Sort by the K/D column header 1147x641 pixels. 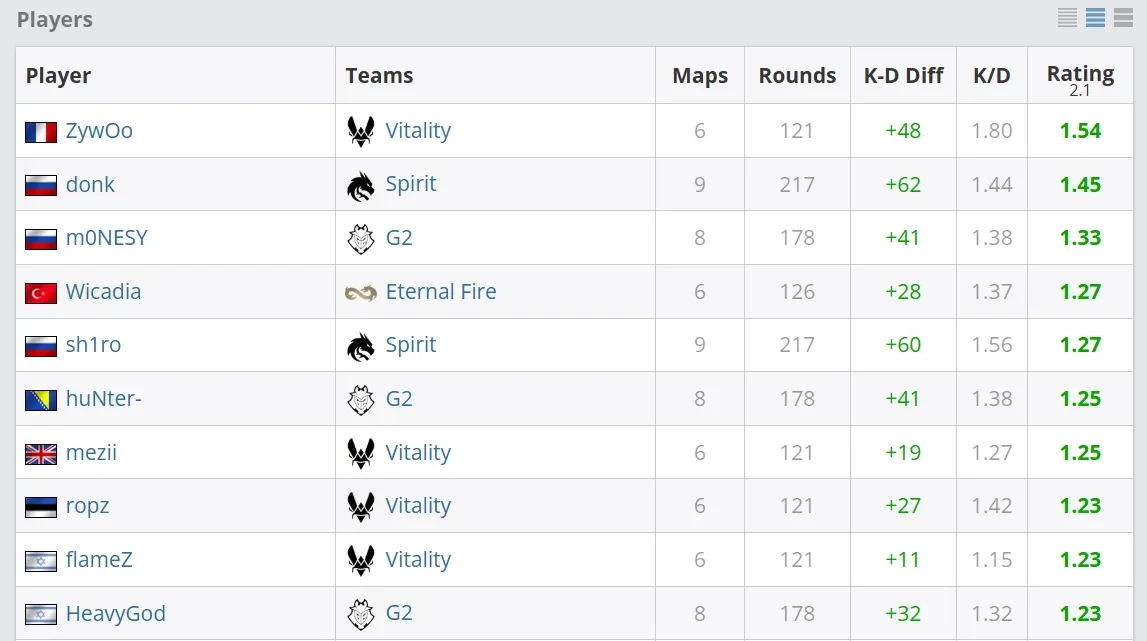[991, 75]
